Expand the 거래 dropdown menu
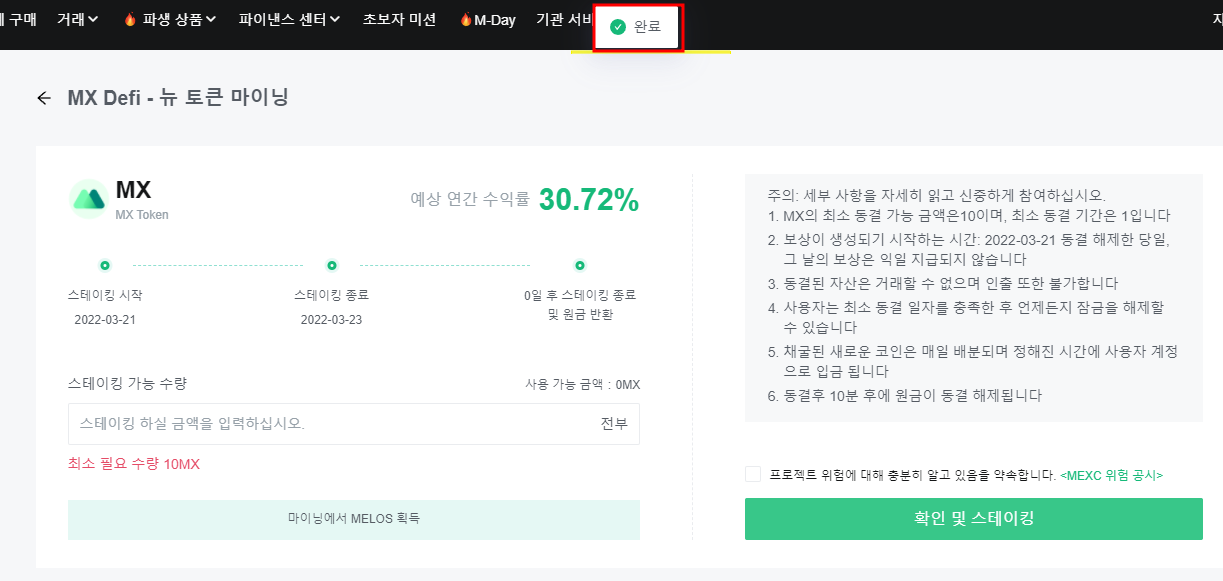Image resolution: width=1223 pixels, height=581 pixels. (78, 19)
